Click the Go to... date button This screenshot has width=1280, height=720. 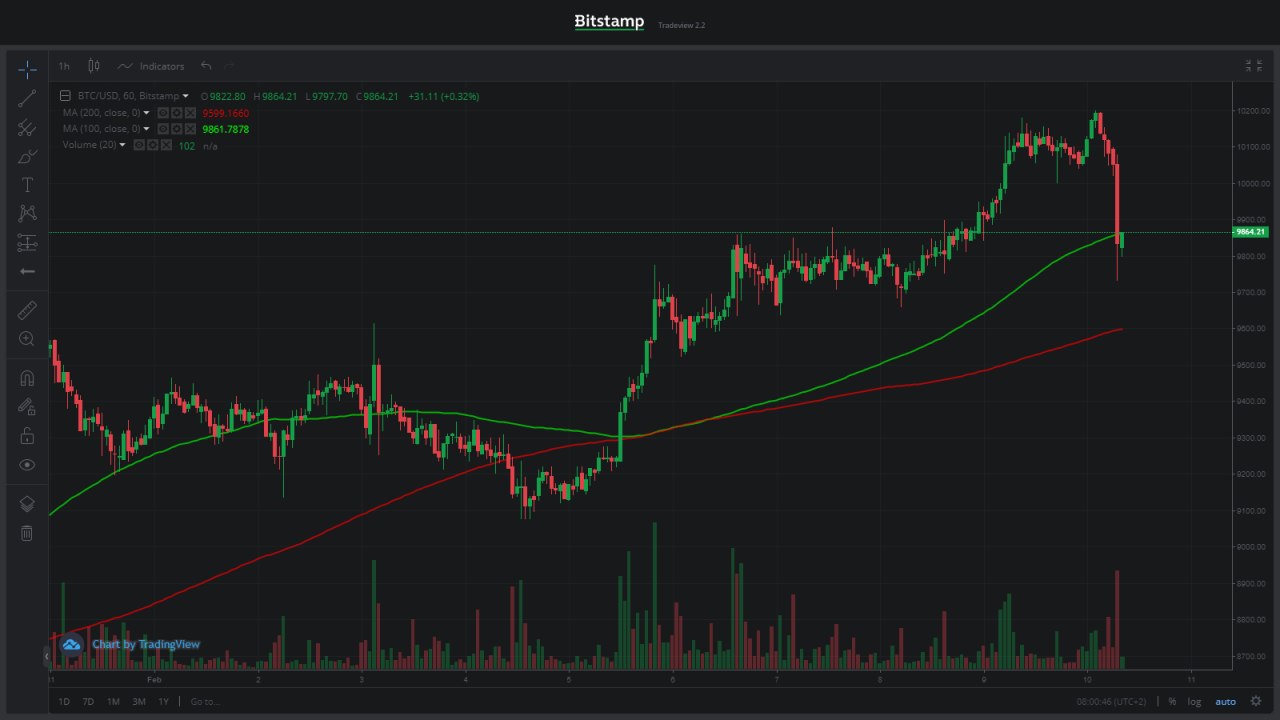[204, 702]
